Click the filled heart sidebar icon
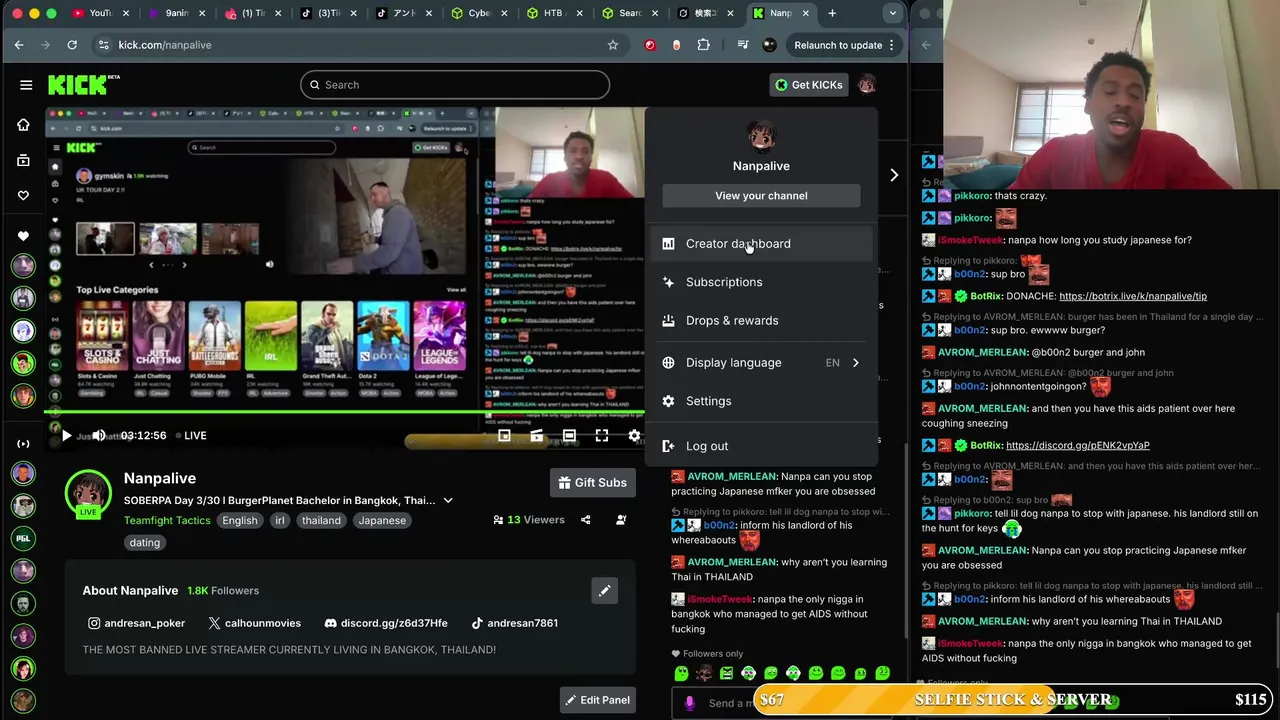 point(23,236)
